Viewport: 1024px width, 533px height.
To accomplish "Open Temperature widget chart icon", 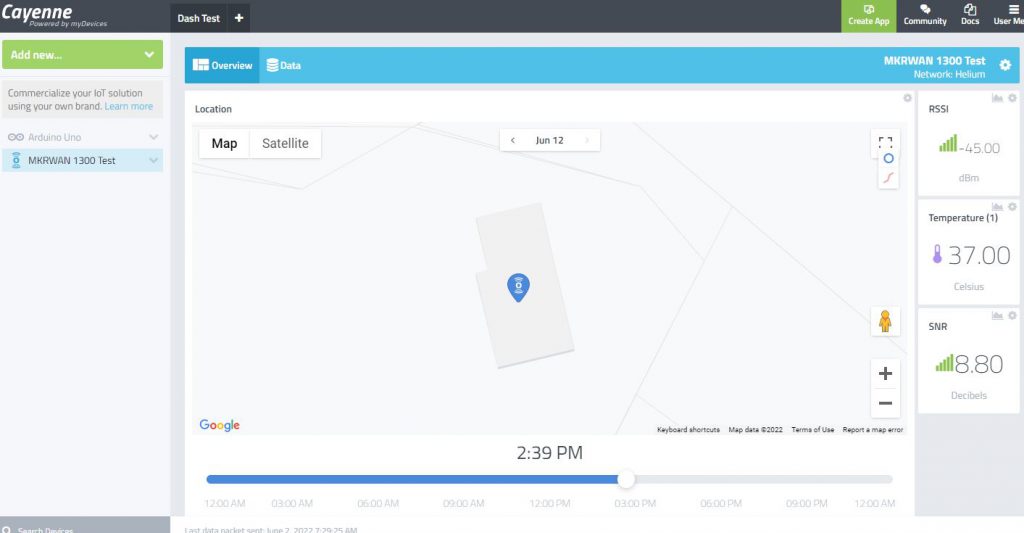I will coord(997,206).
